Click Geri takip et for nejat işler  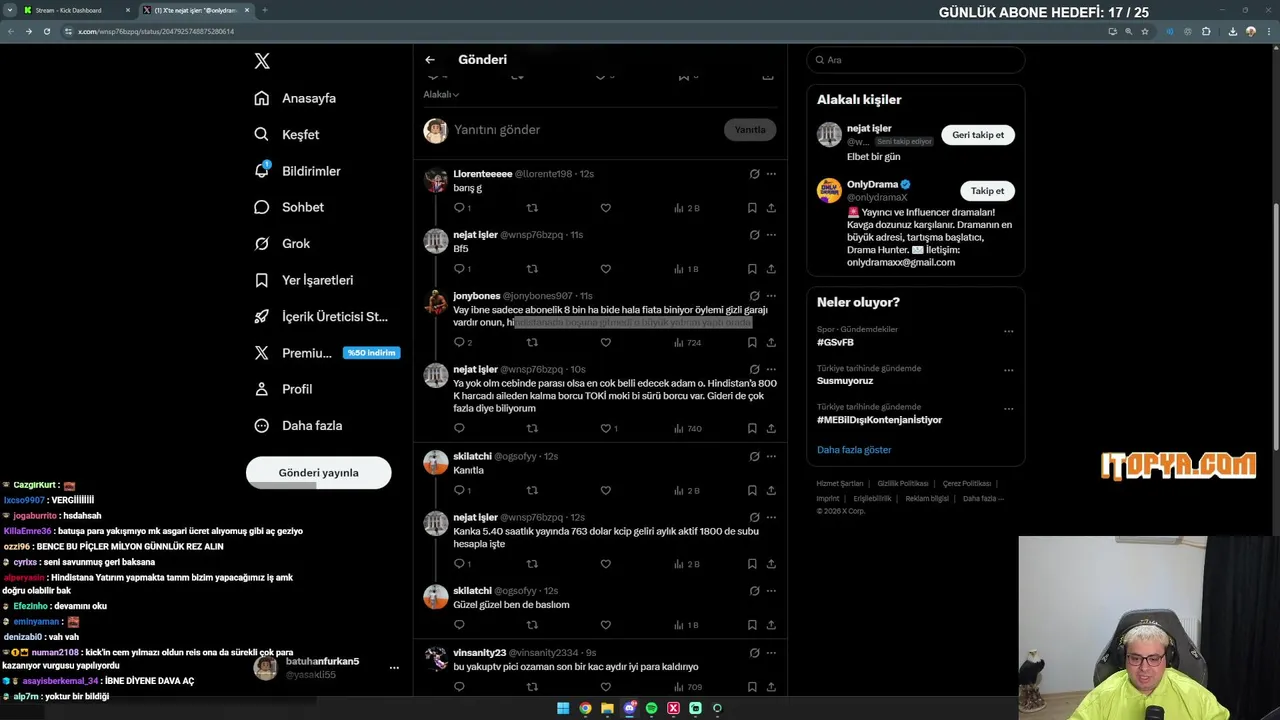tap(978, 134)
